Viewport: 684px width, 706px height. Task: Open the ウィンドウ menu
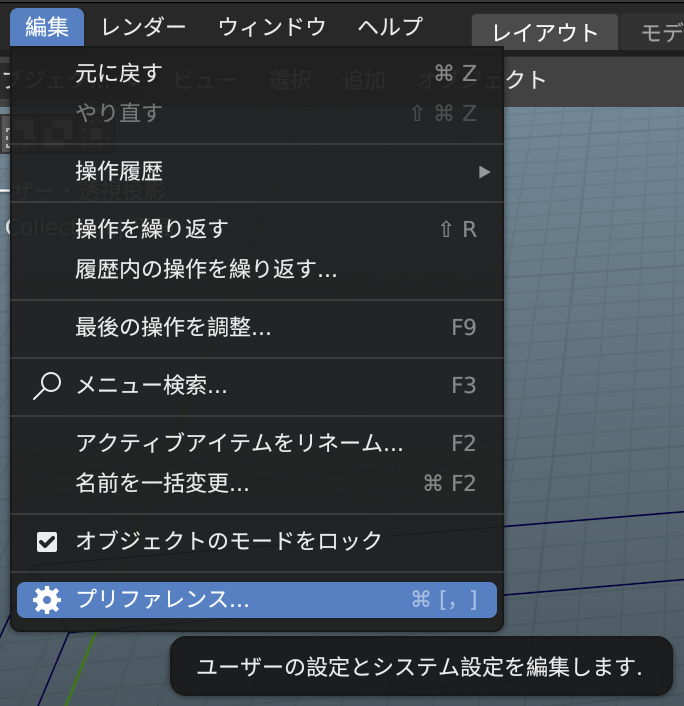[272, 27]
